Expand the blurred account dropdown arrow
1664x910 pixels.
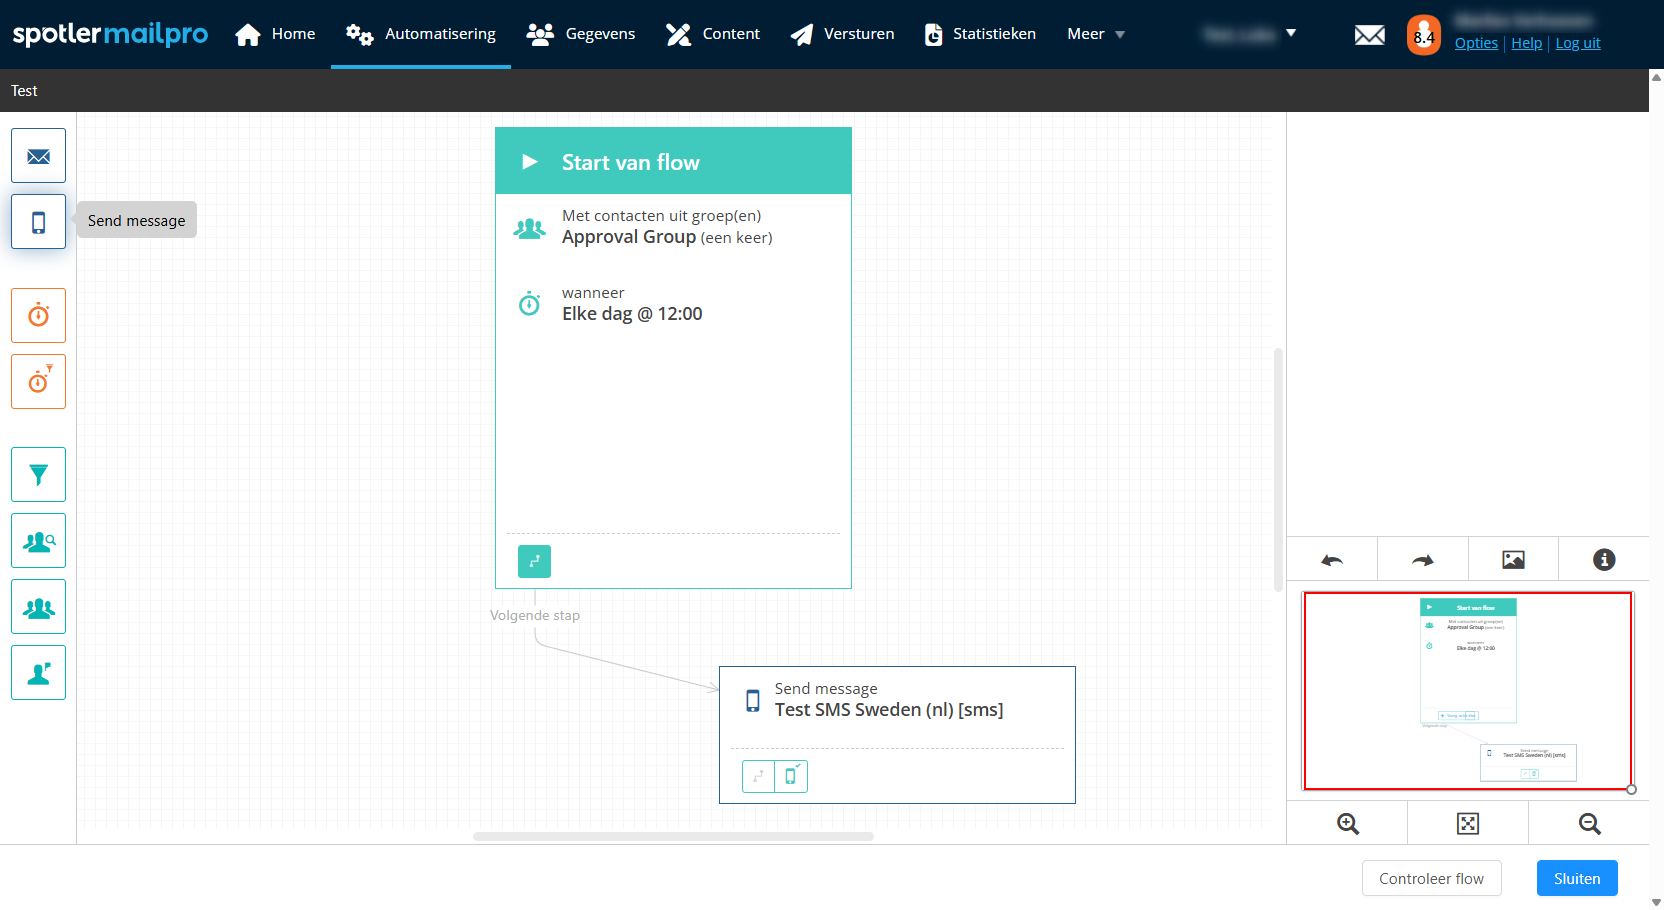[x=1291, y=33]
